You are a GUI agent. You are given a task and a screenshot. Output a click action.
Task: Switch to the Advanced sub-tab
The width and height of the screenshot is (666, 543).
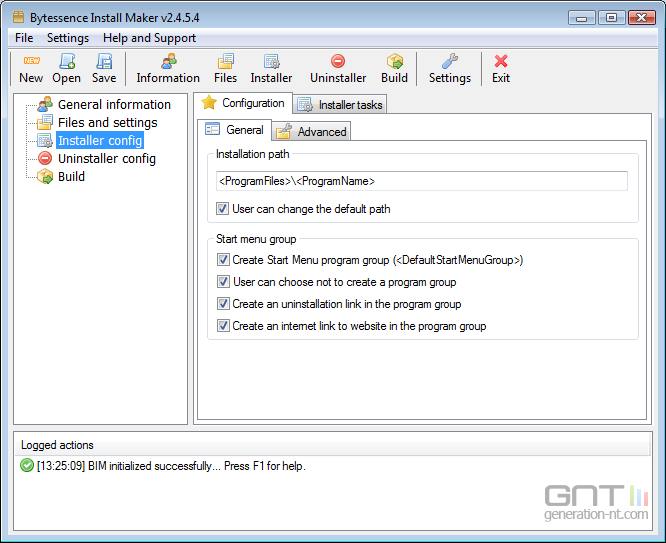pos(311,132)
